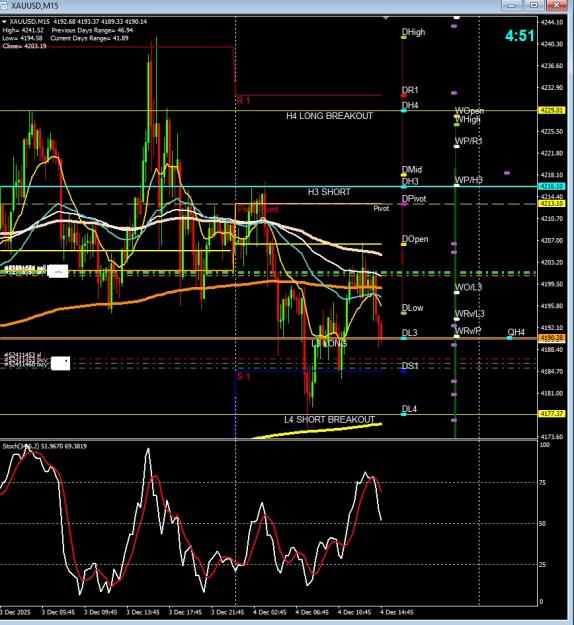
Task: Click the 3 Dec 13:45 time axis label
Action: click(x=143, y=612)
